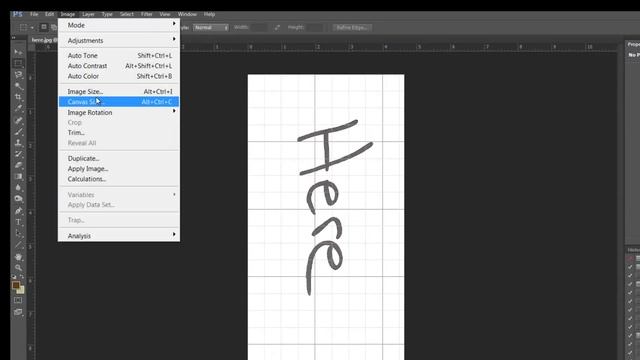Choose Apply Image command
This screenshot has width=640, height=360.
point(119,169)
